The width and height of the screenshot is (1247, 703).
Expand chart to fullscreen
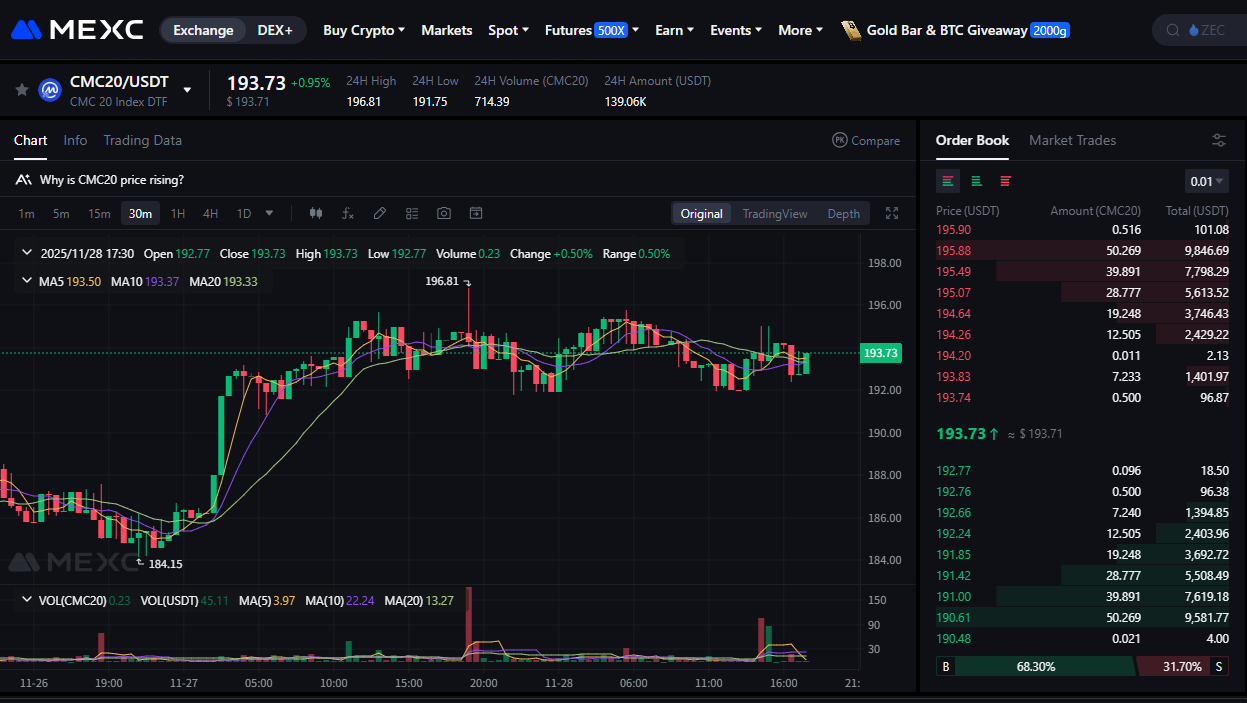point(893,213)
